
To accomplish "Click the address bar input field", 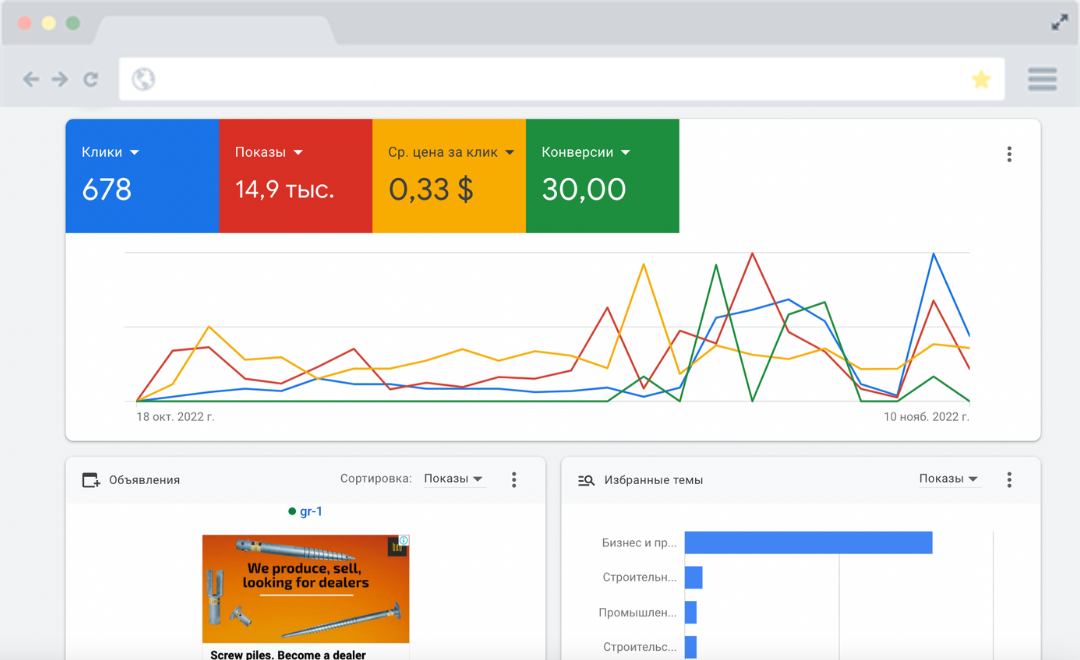I will pyautogui.click(x=561, y=79).
